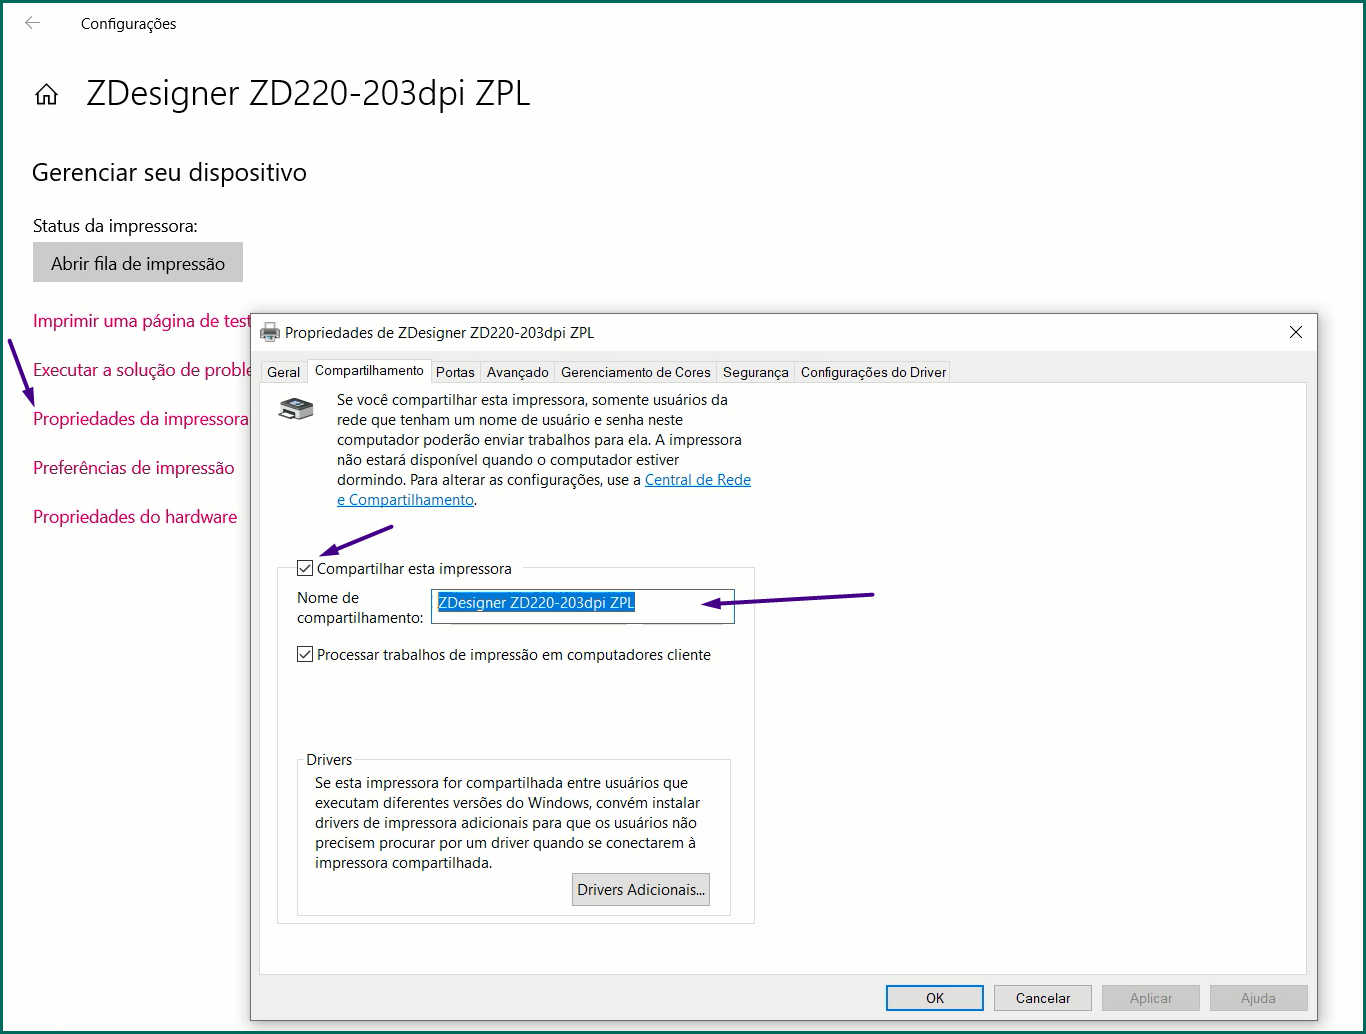Click the Aplicar button
This screenshot has width=1366, height=1034.
pyautogui.click(x=1151, y=998)
